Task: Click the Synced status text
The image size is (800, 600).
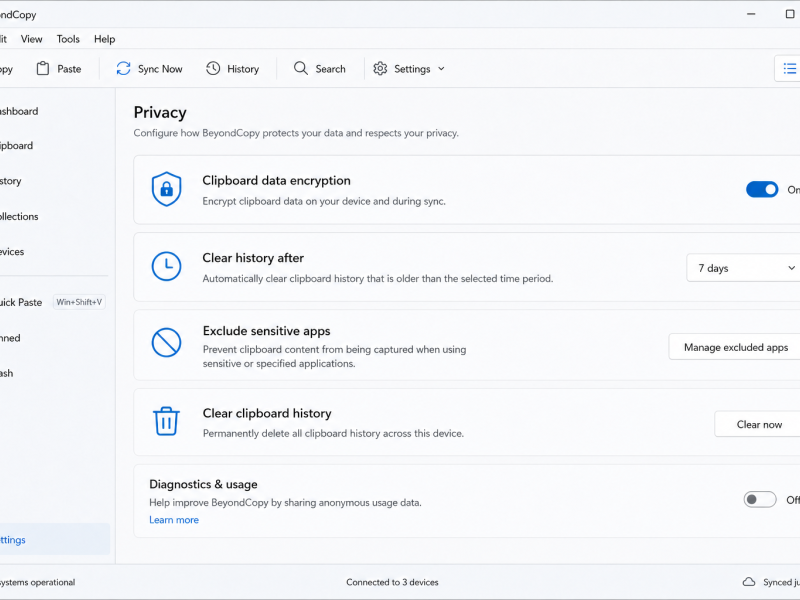Action: pos(781,582)
